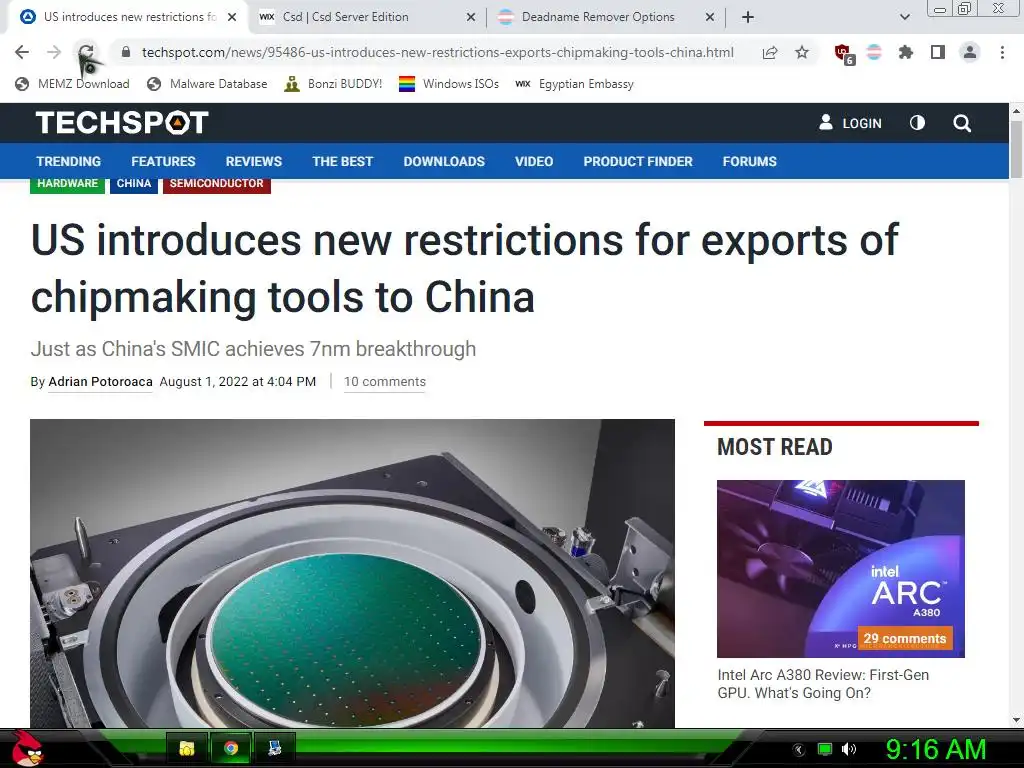Open the DOWNLOADS menu
The width and height of the screenshot is (1024, 768).
point(444,161)
